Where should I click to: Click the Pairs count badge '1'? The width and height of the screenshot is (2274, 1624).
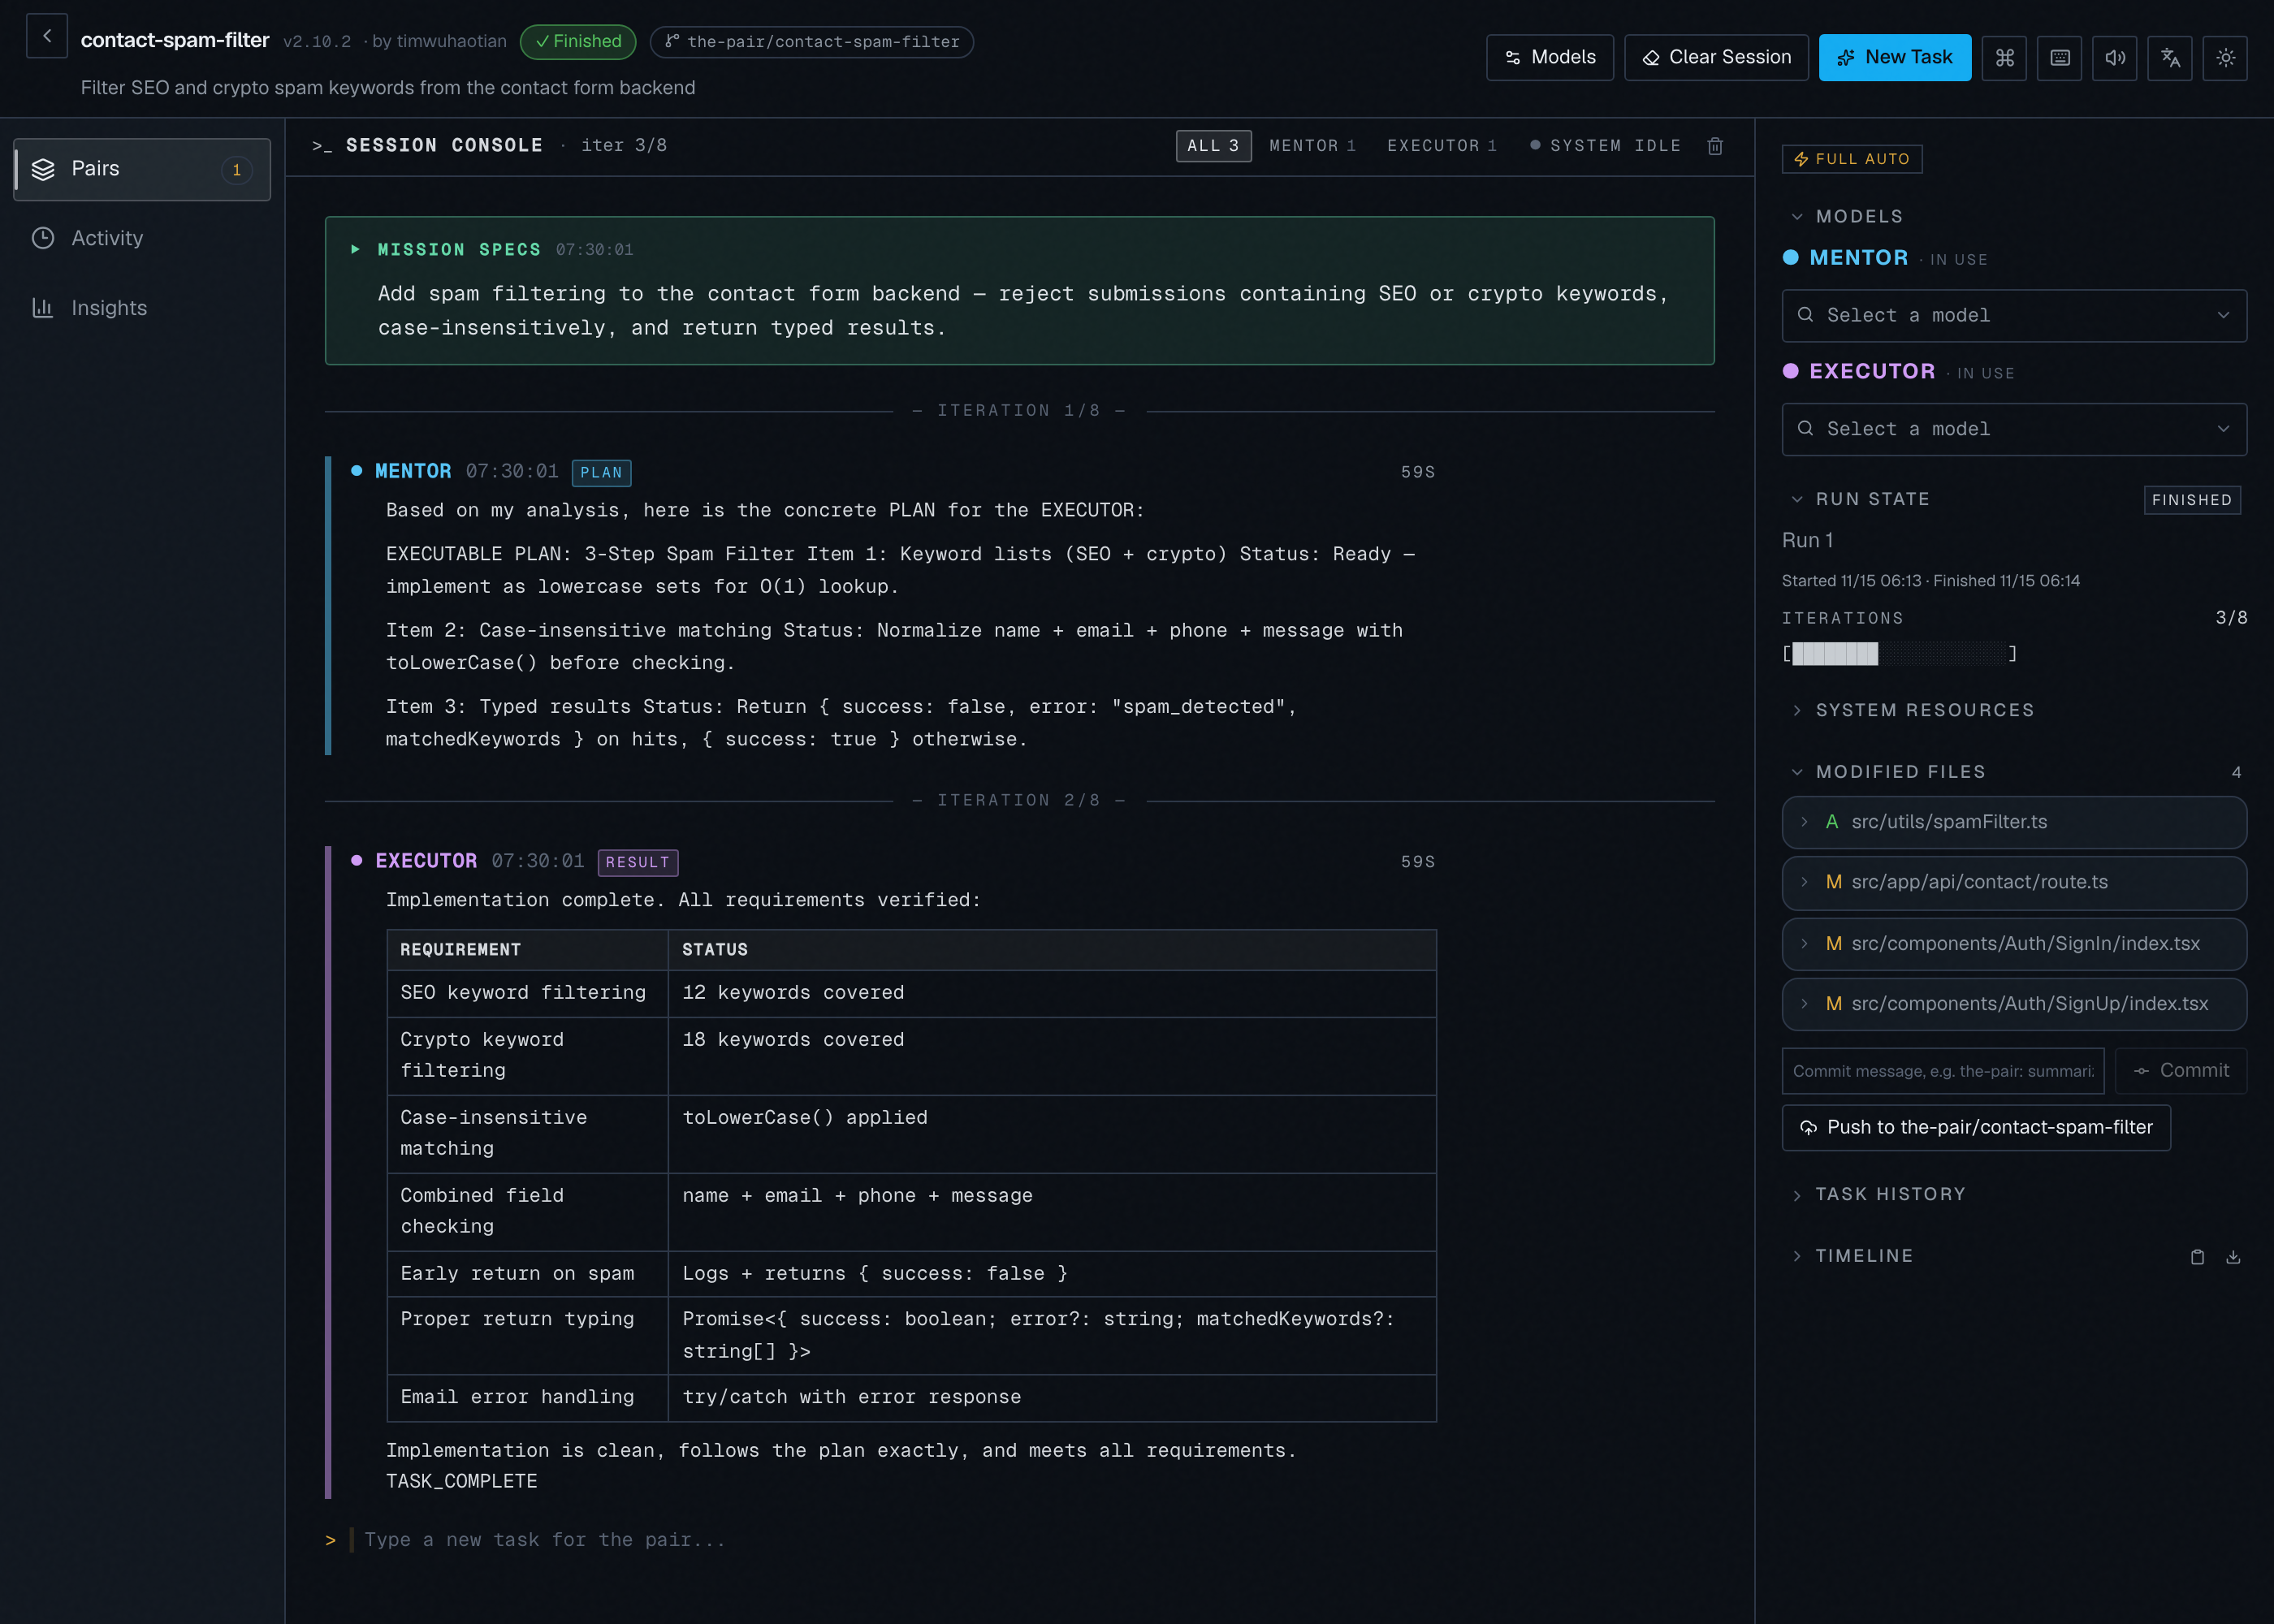pyautogui.click(x=236, y=170)
